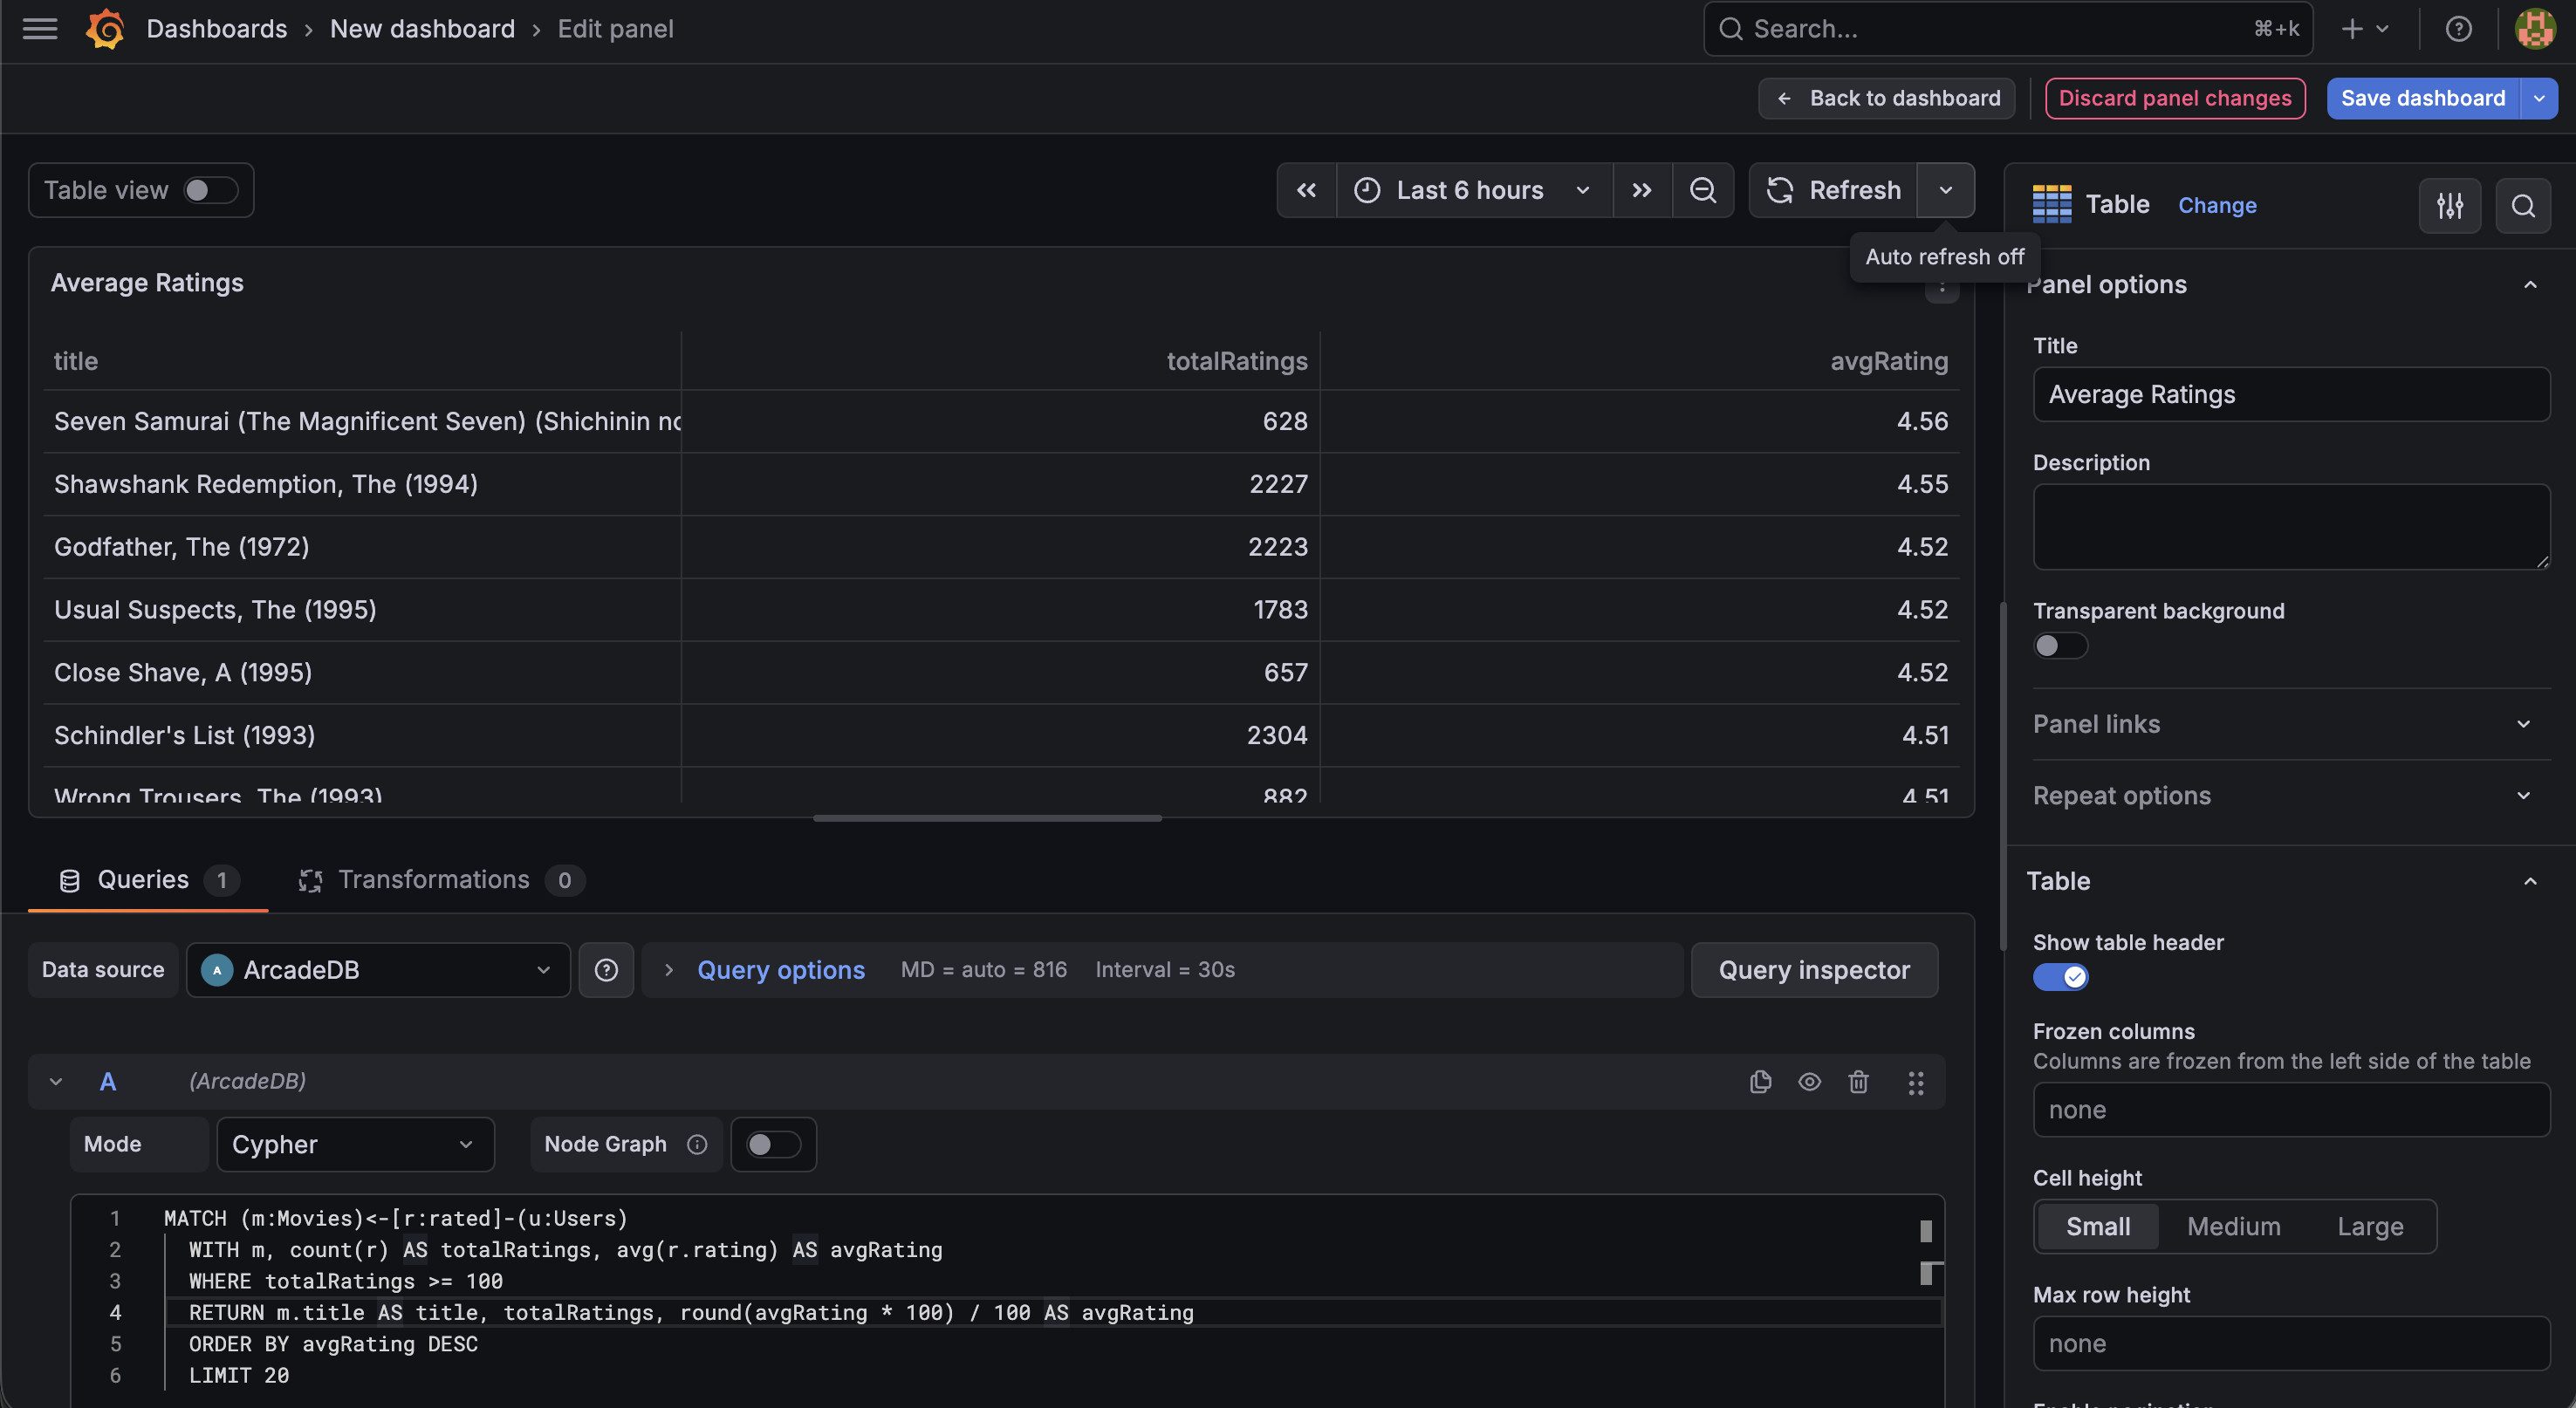Open the ArcadeDB data source dropdown

[378, 970]
